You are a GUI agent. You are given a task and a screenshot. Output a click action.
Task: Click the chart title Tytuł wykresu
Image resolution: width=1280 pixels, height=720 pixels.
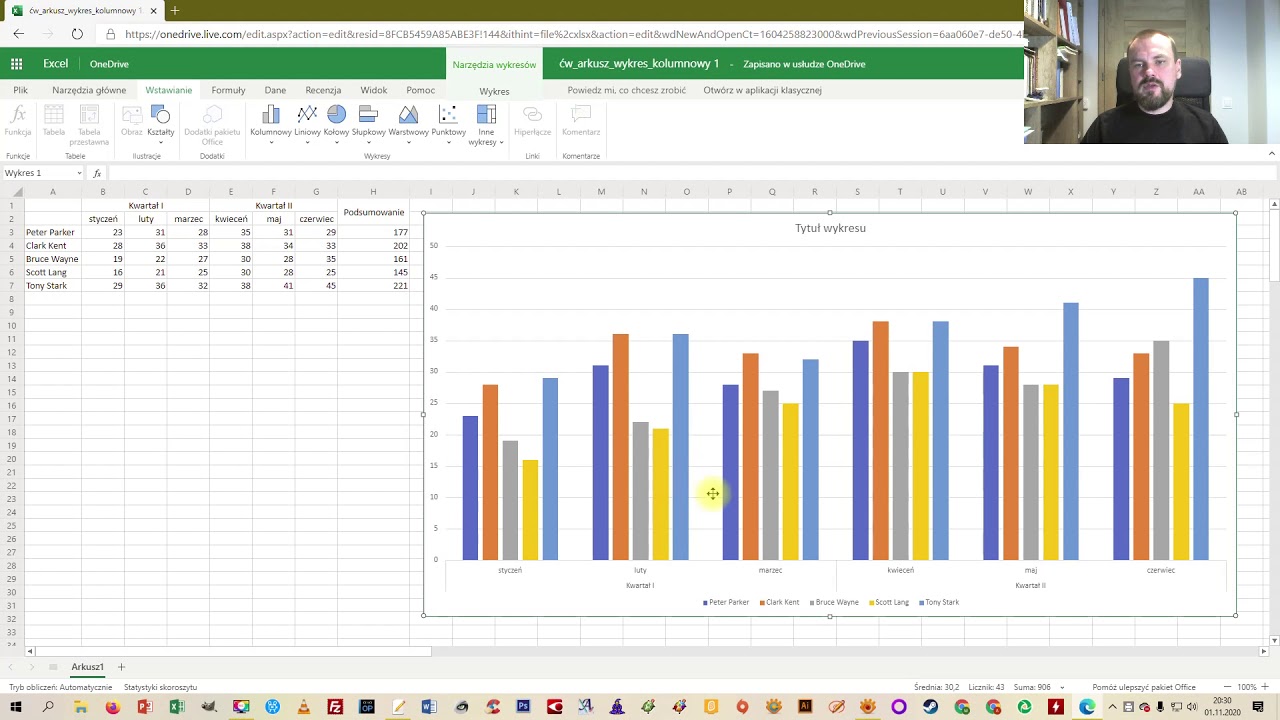[830, 228]
